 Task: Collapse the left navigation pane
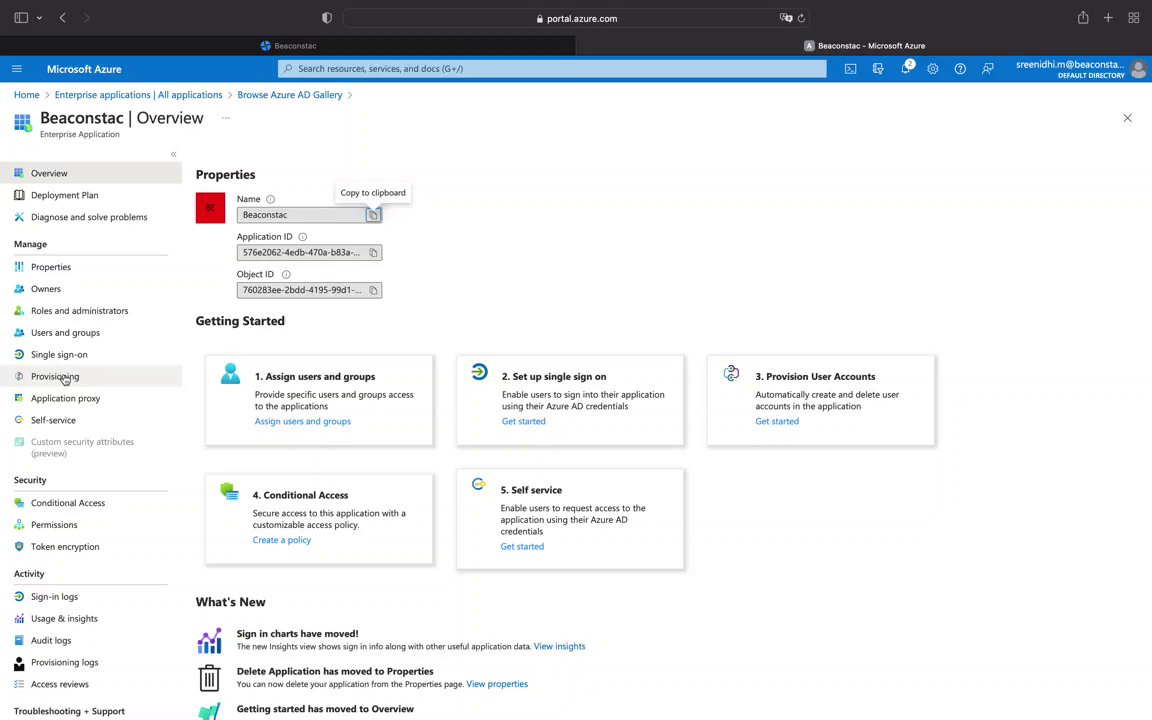click(x=173, y=154)
